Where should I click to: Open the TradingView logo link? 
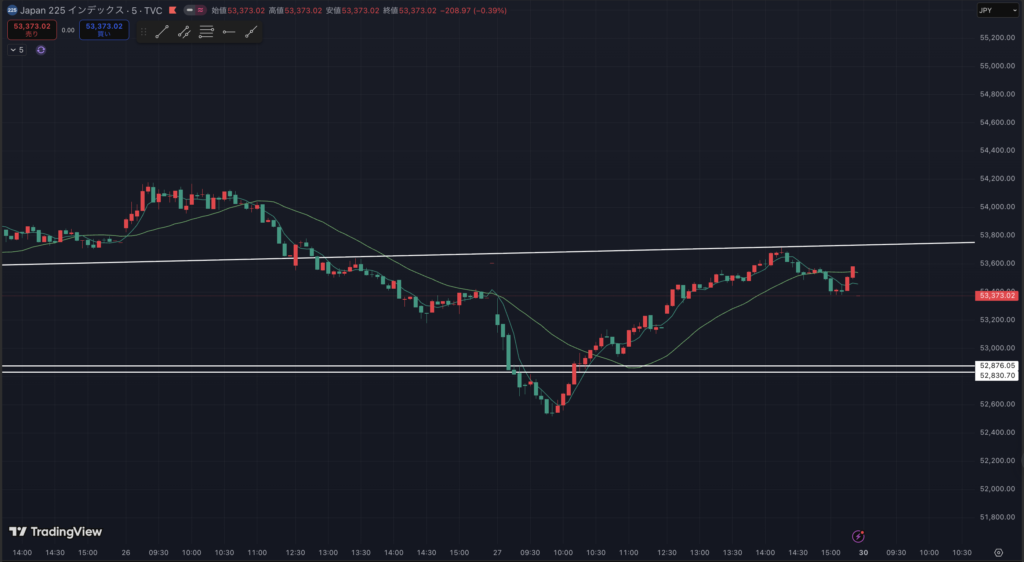pos(55,532)
